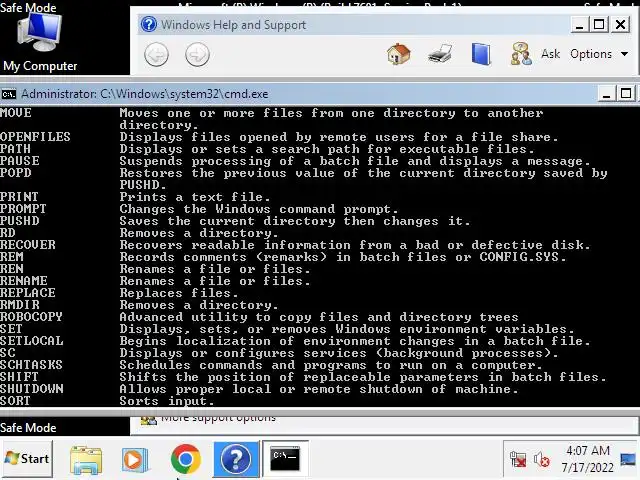Click the muted volume tray icon

(542, 460)
